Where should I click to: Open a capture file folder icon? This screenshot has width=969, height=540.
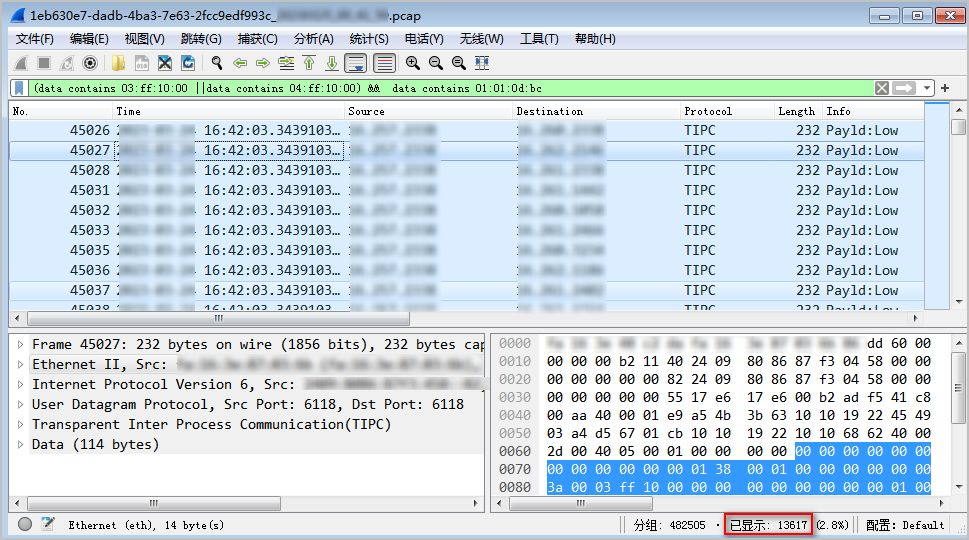[x=118, y=63]
